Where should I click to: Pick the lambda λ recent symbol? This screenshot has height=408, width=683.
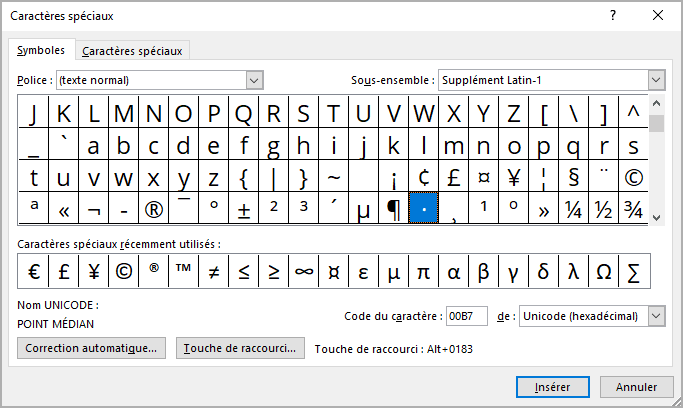pos(574,271)
